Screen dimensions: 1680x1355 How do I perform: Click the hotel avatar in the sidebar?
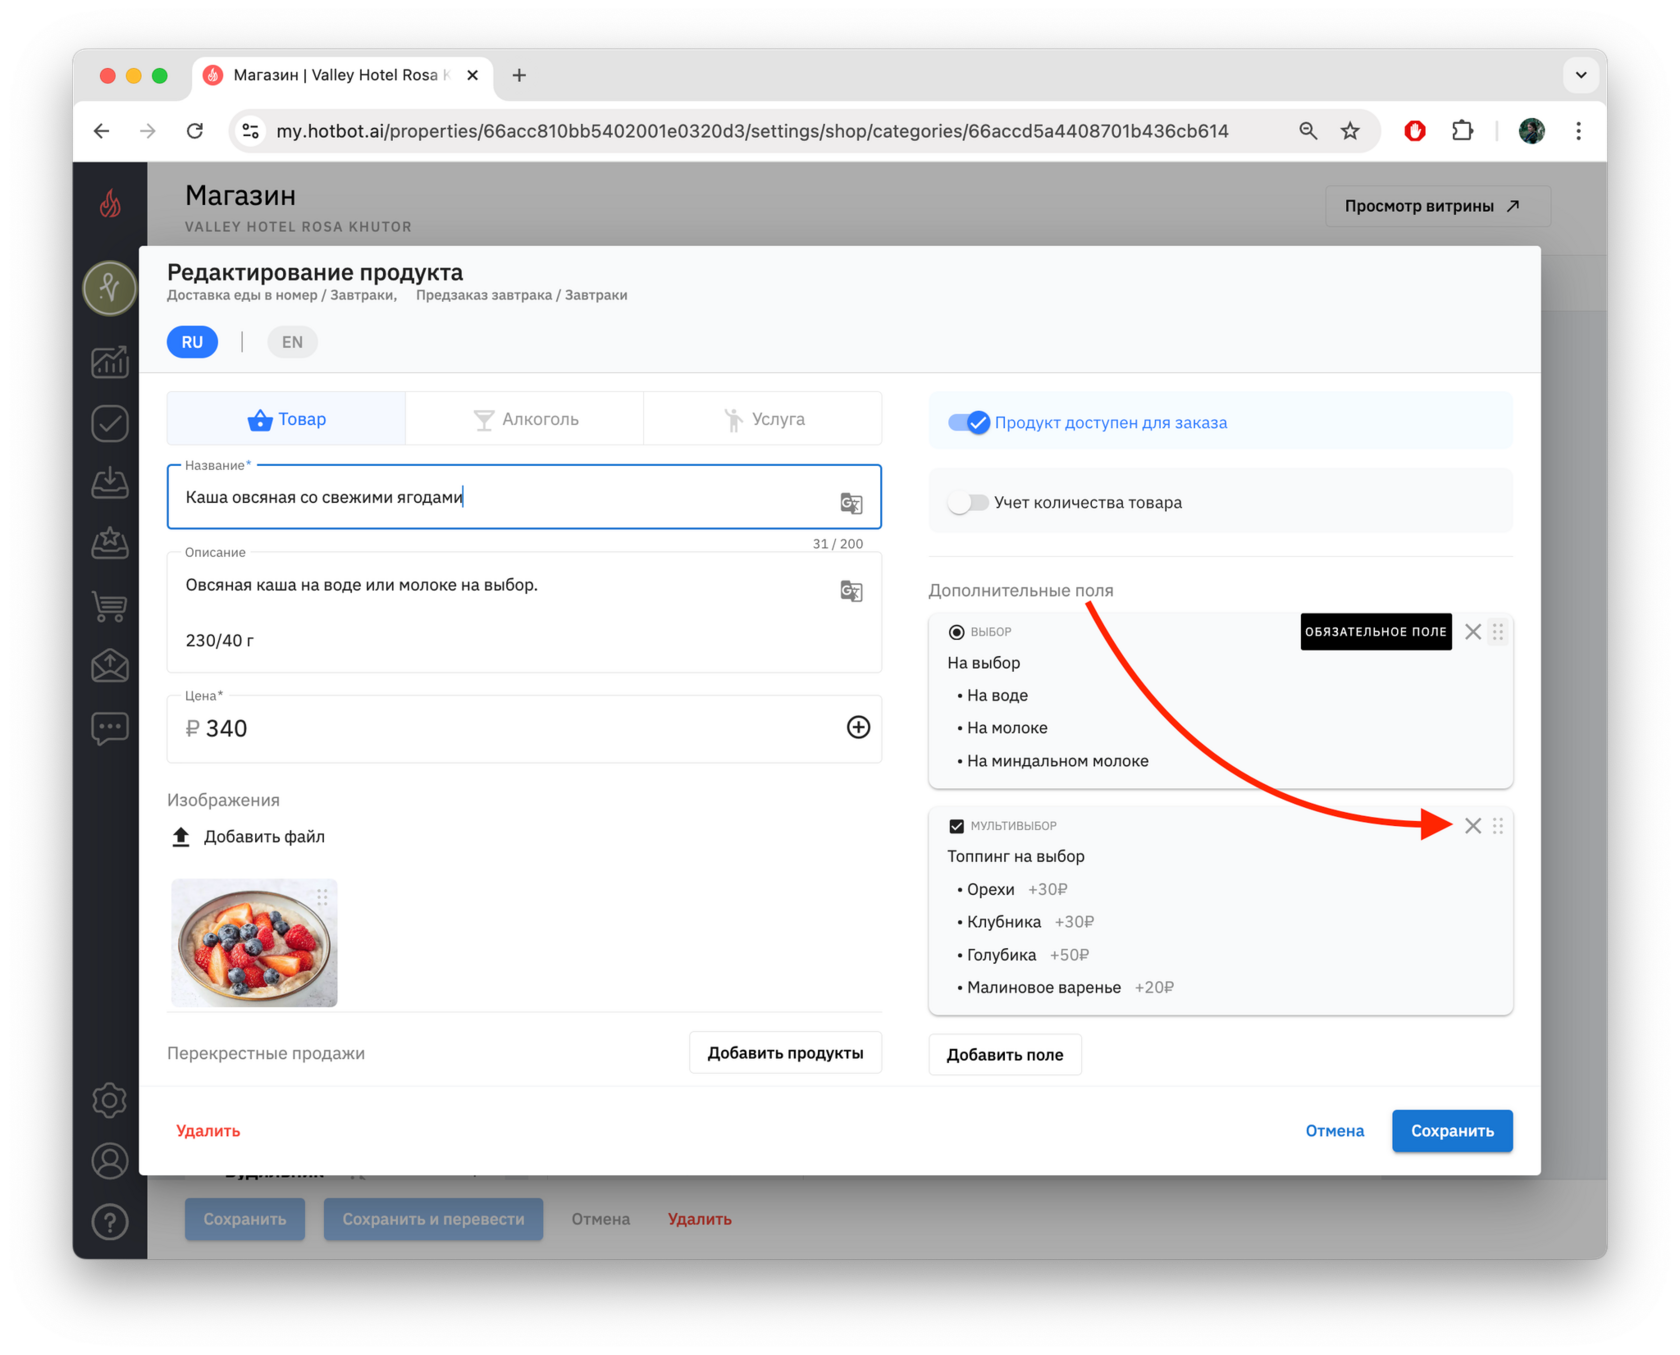tap(110, 289)
